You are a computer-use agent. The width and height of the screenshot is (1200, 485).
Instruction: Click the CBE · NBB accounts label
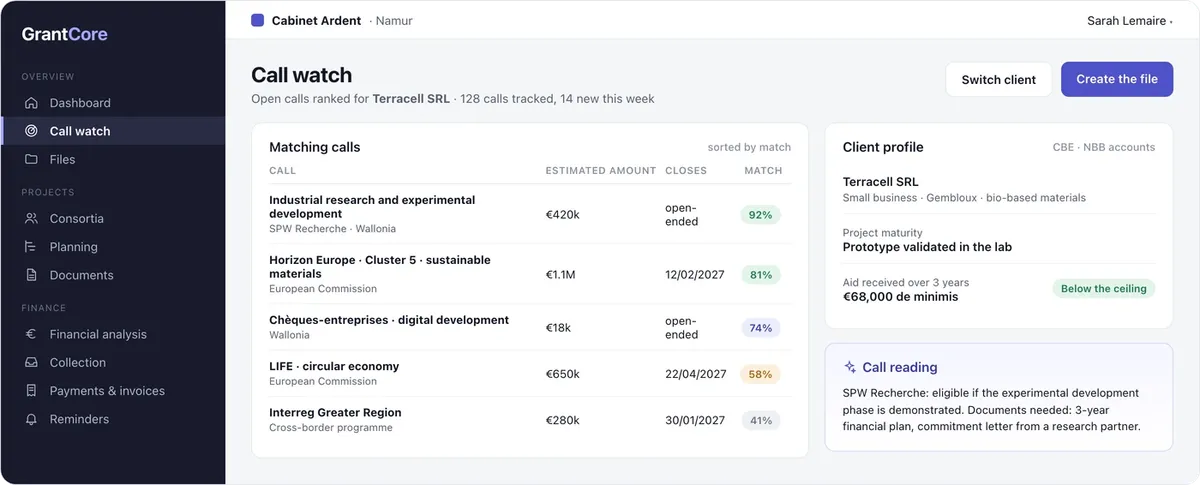pyautogui.click(x=1104, y=147)
